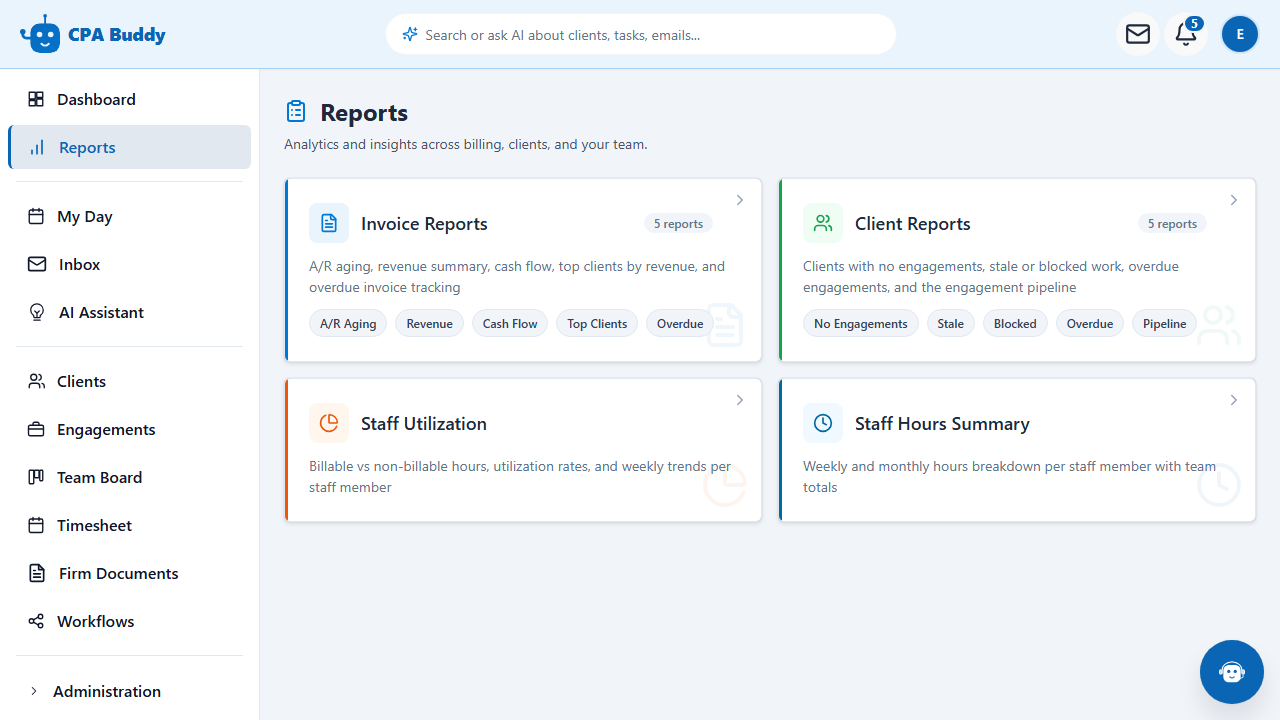Open Invoice Reports via its chevron arrow
The image size is (1280, 720).
tap(740, 200)
